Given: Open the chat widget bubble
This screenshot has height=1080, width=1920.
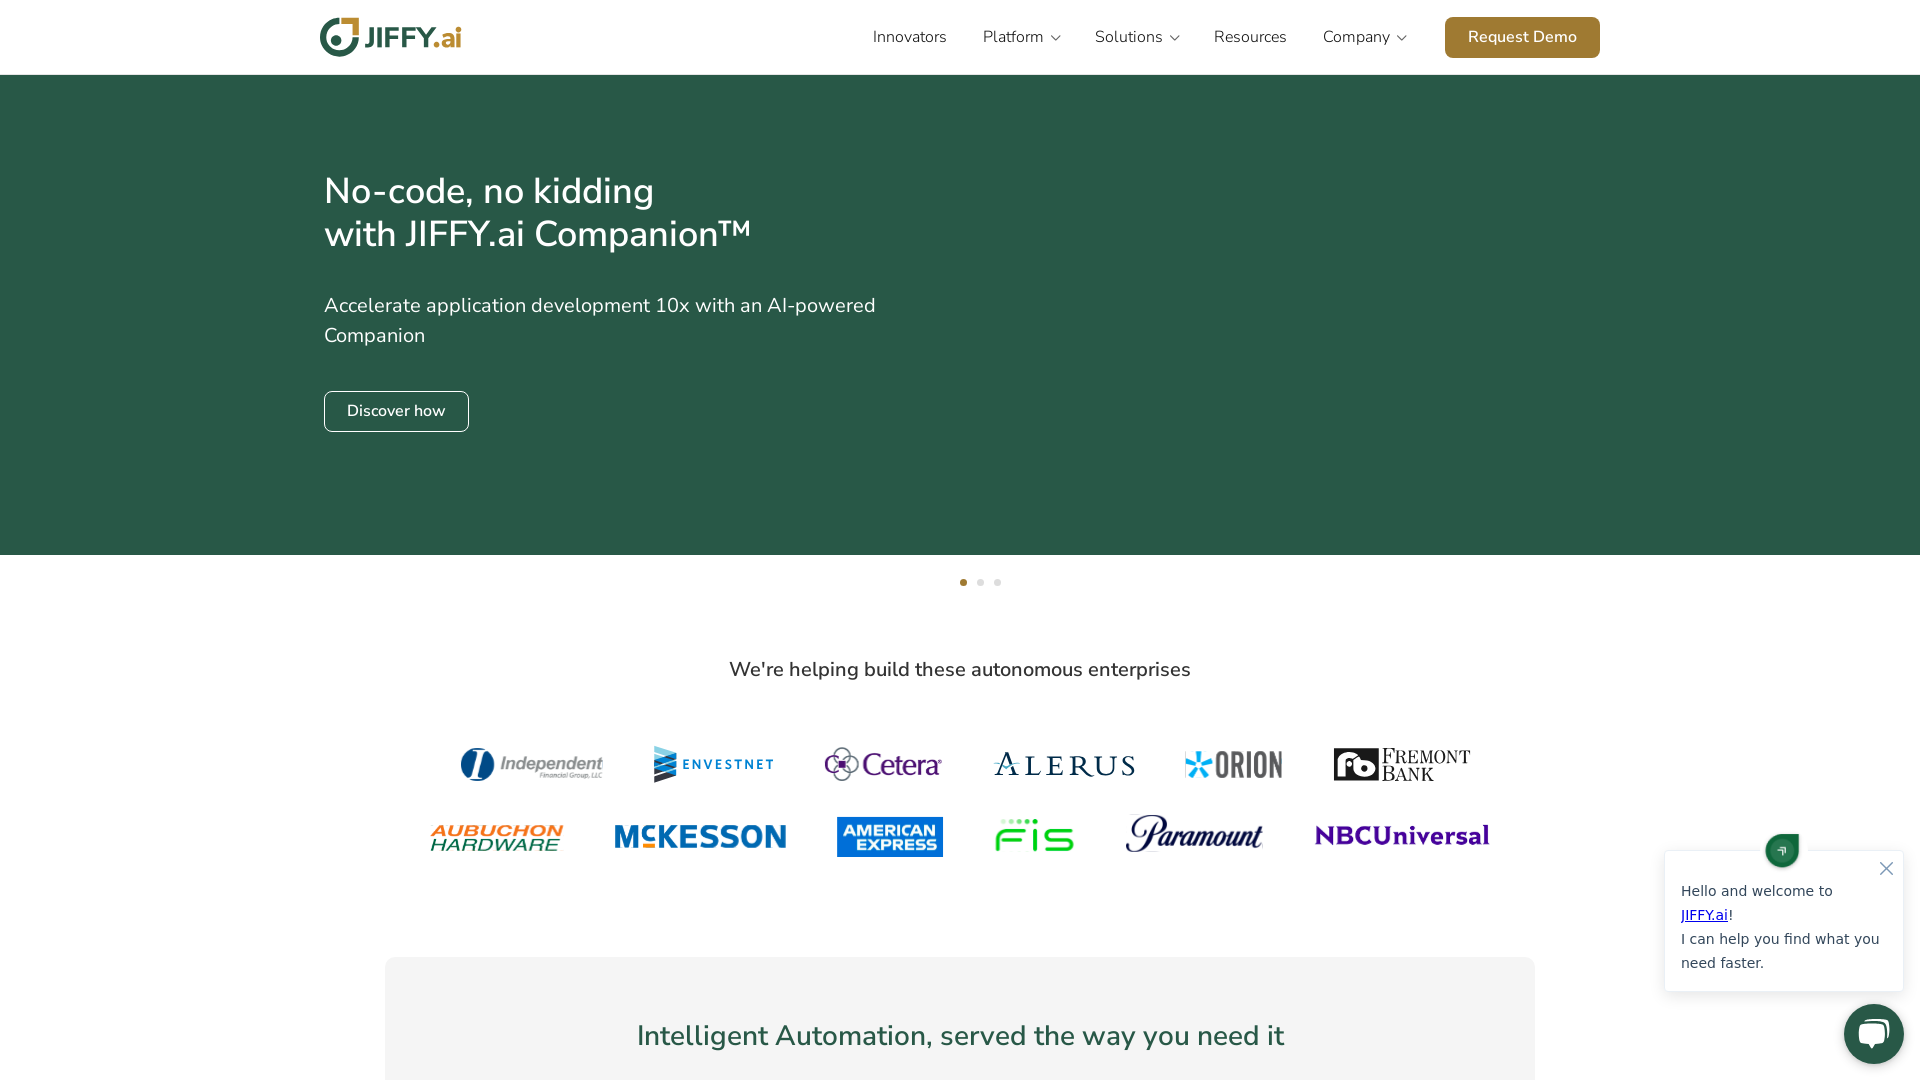Looking at the screenshot, I should pos(1874,1034).
